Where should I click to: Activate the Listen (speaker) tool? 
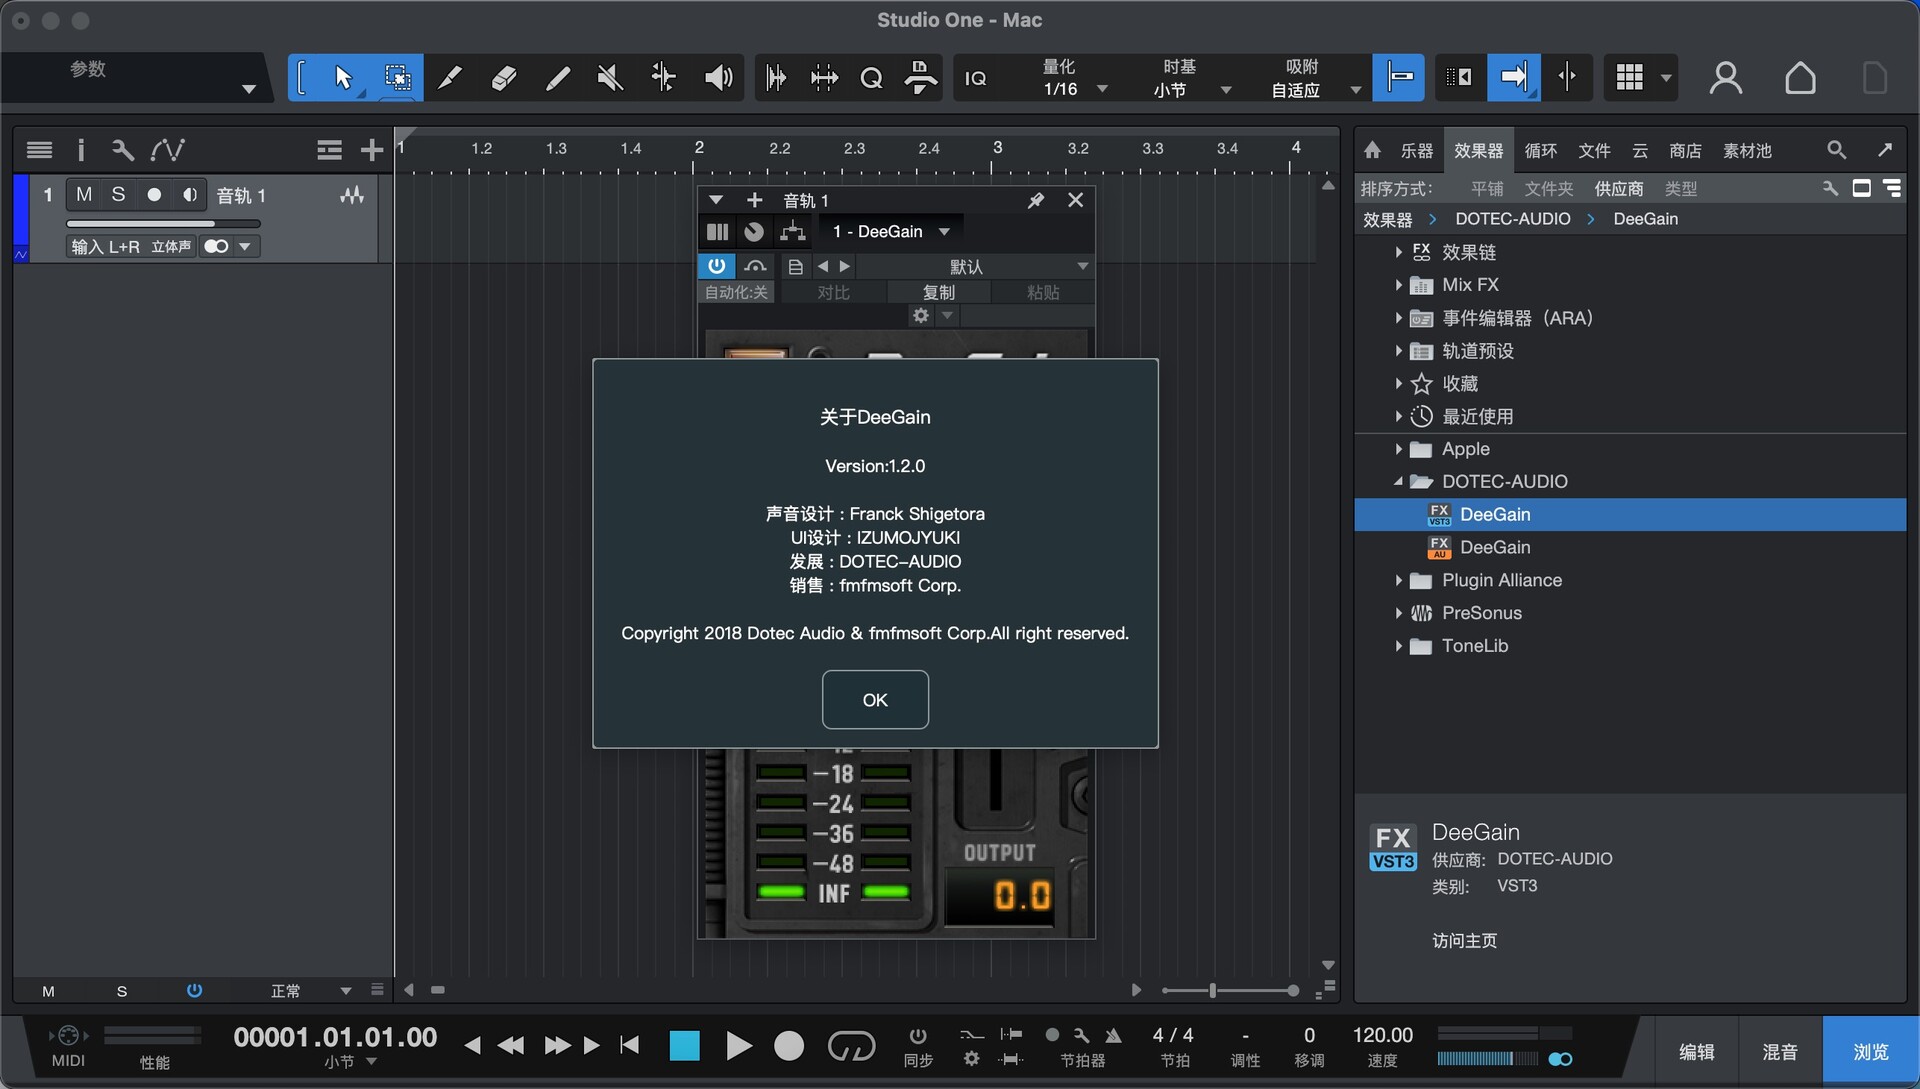click(718, 78)
